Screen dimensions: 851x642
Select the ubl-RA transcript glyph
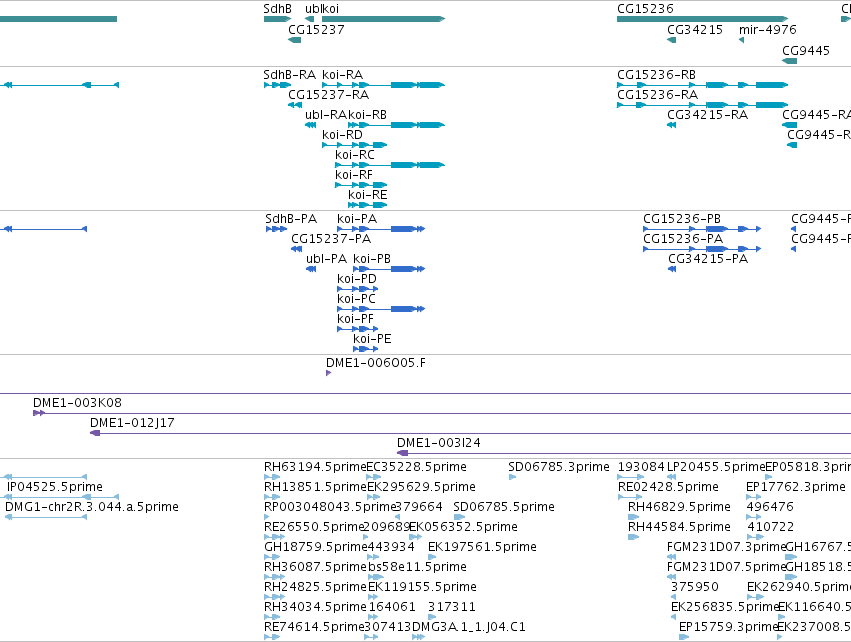310,125
